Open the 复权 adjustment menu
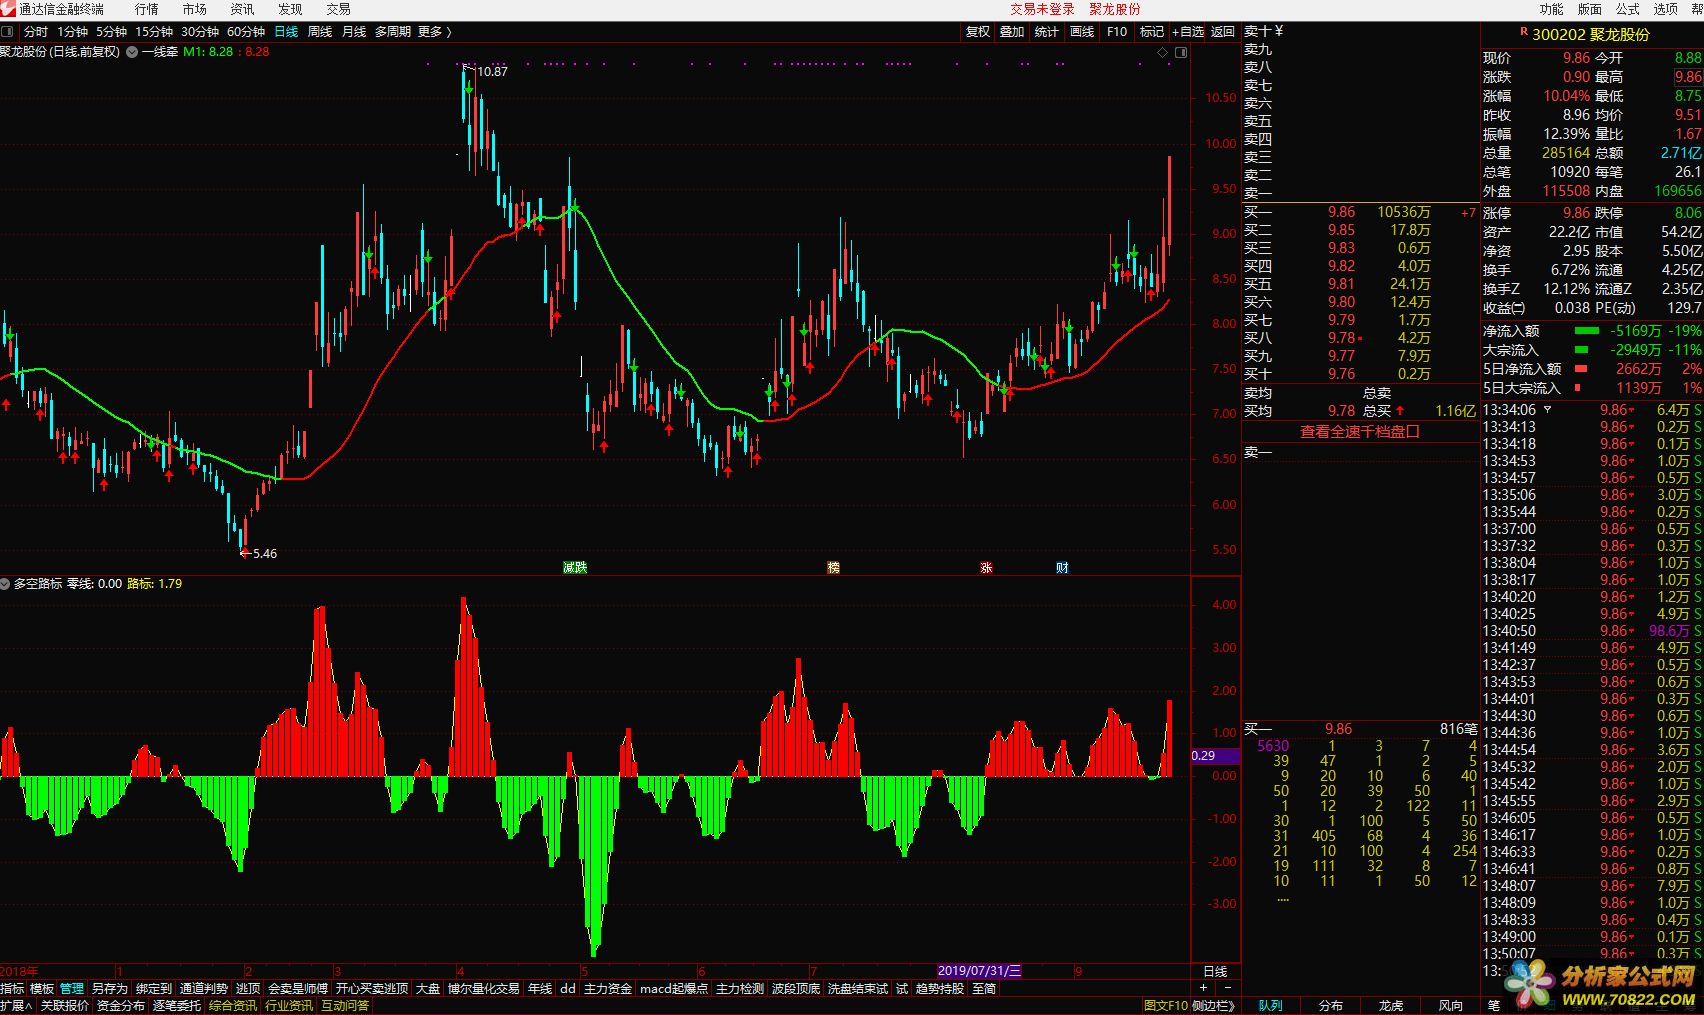 (x=978, y=32)
